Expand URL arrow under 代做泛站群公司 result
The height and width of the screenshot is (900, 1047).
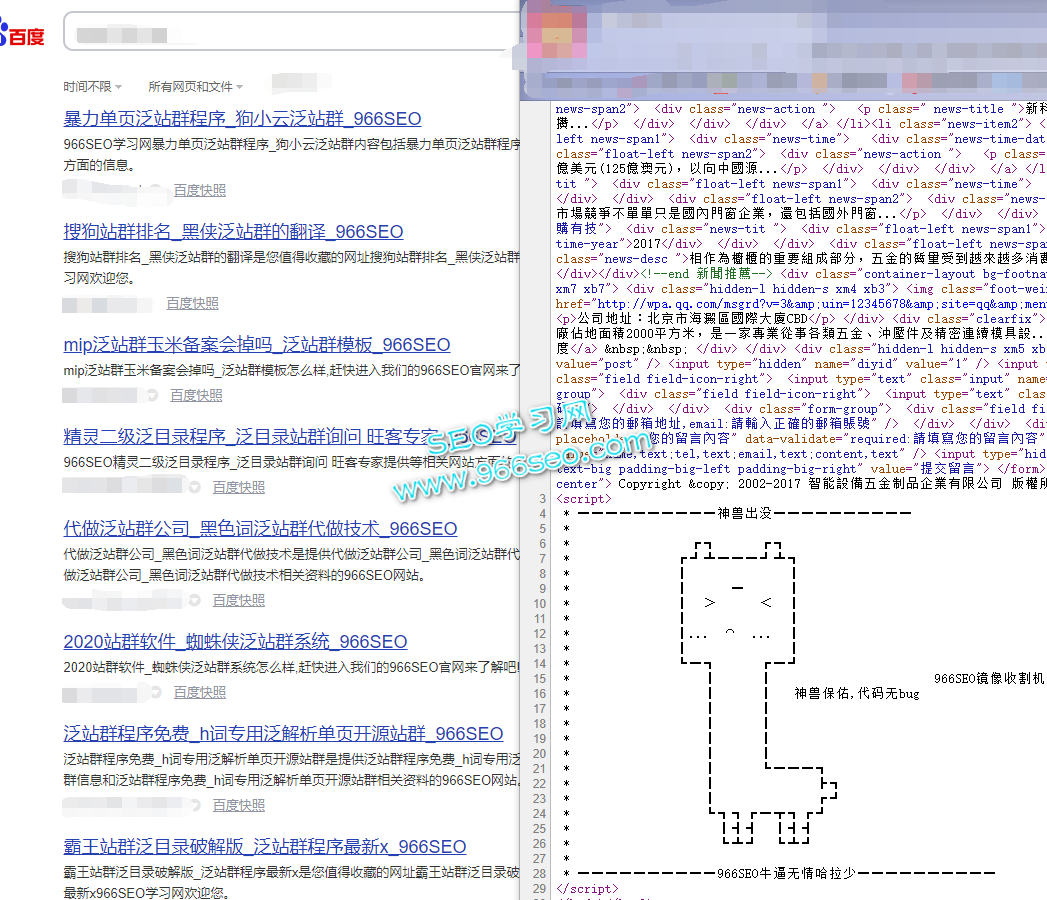(x=195, y=600)
